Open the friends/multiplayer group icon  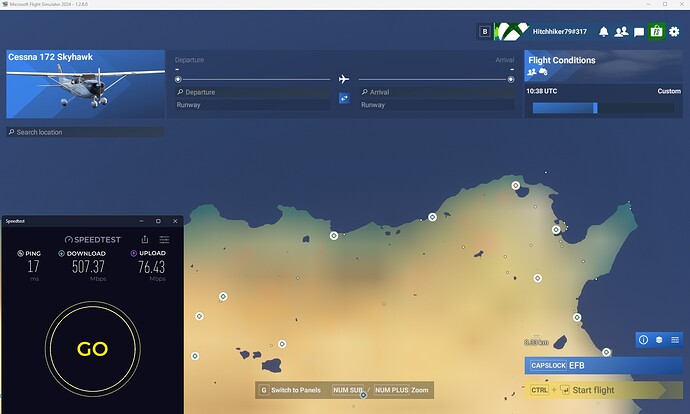pos(621,32)
